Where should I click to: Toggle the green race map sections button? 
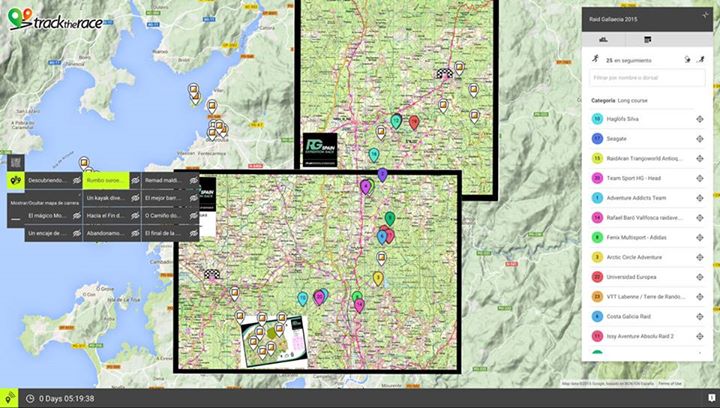pos(16,180)
